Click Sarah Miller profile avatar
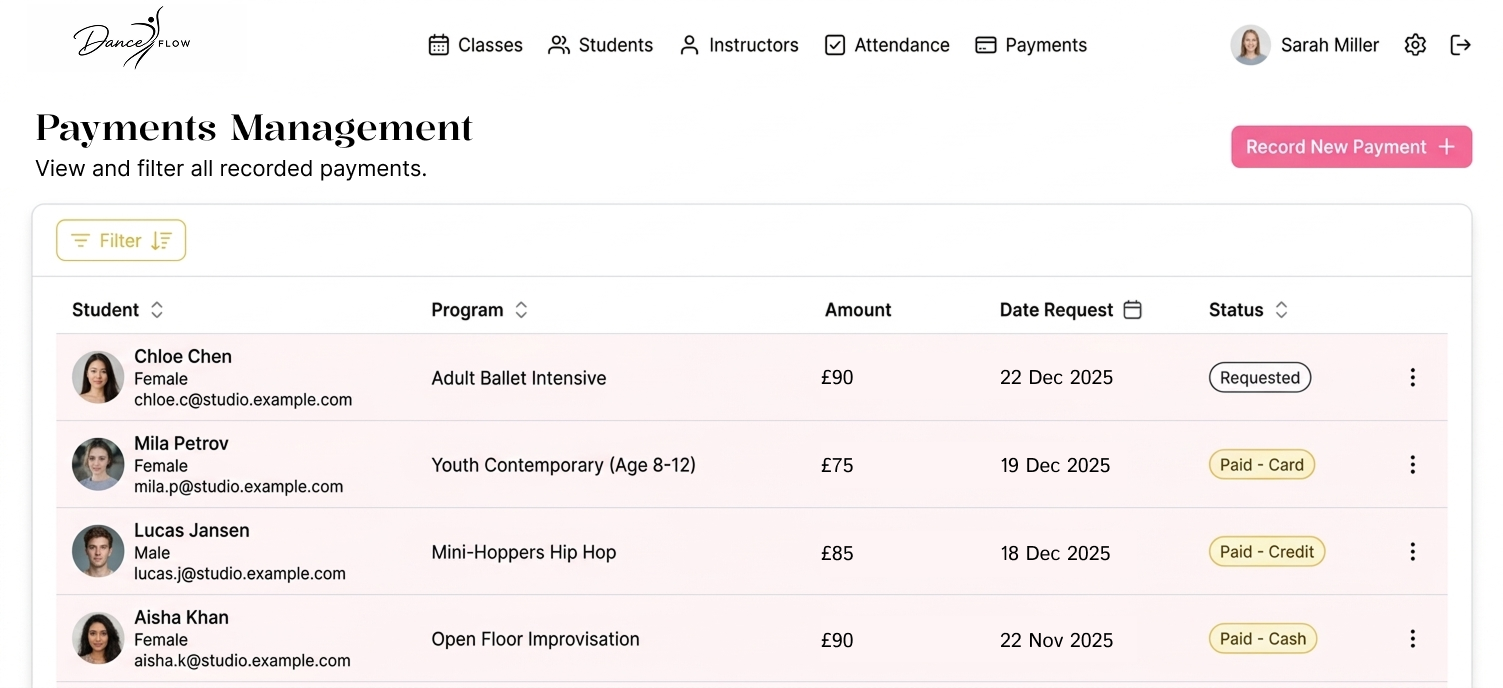 point(1250,45)
